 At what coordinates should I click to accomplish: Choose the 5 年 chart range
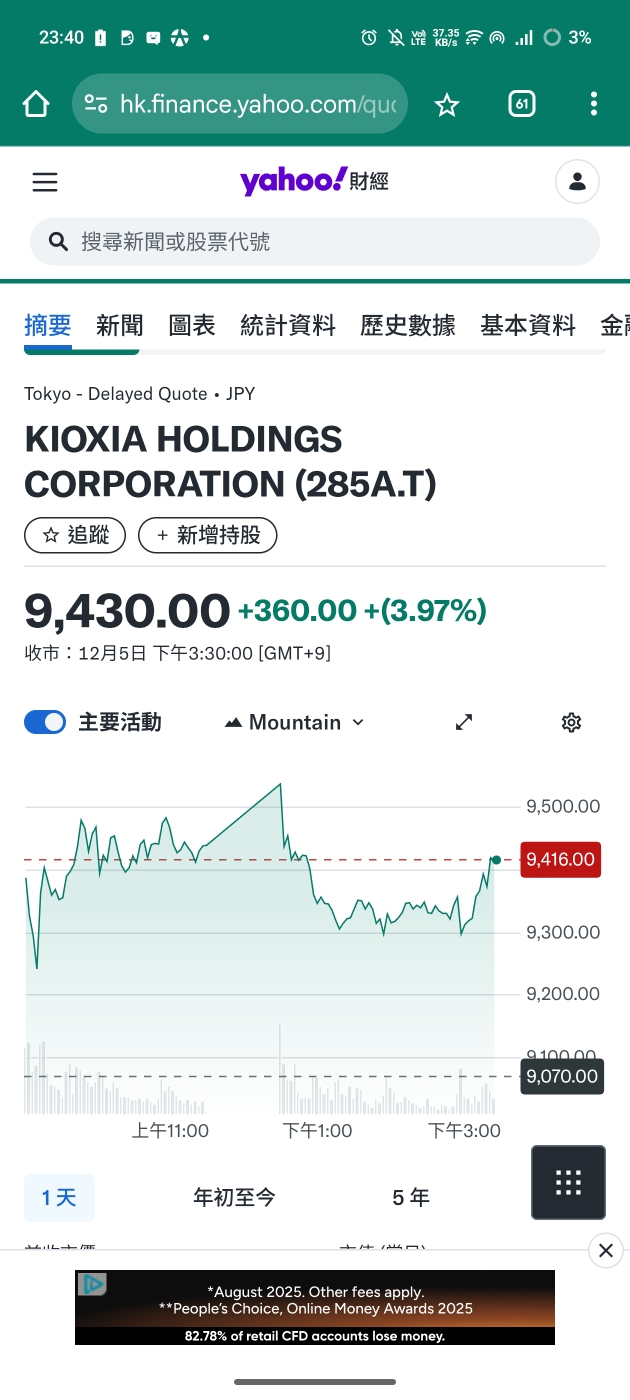point(411,1197)
